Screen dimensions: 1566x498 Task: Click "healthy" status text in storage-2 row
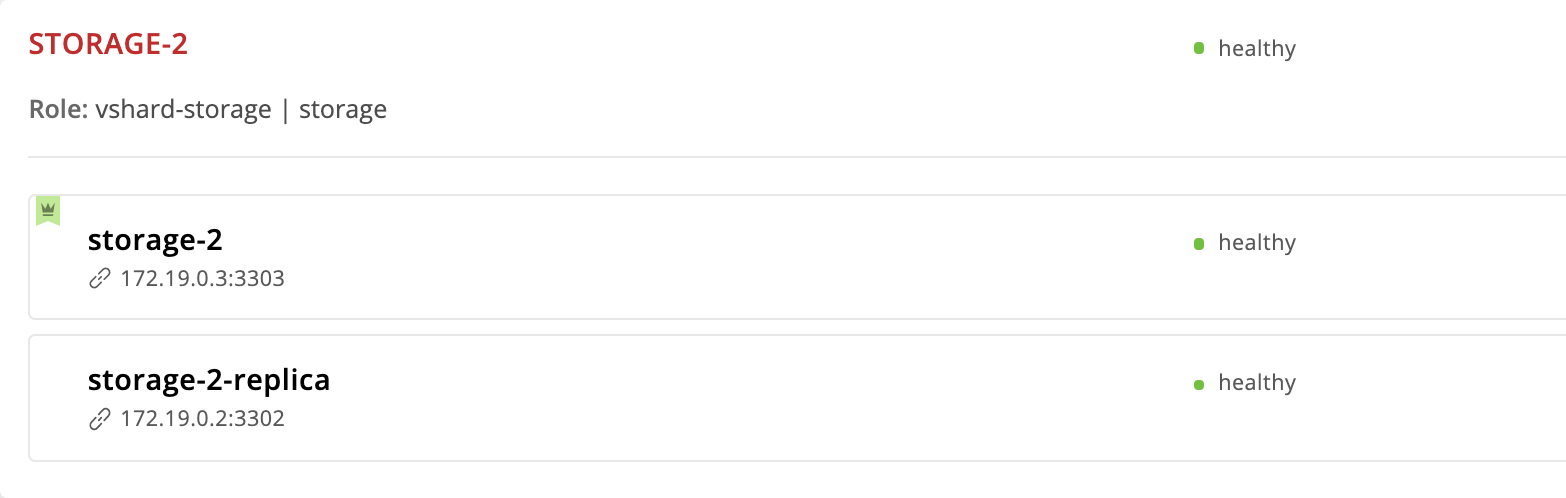1257,243
